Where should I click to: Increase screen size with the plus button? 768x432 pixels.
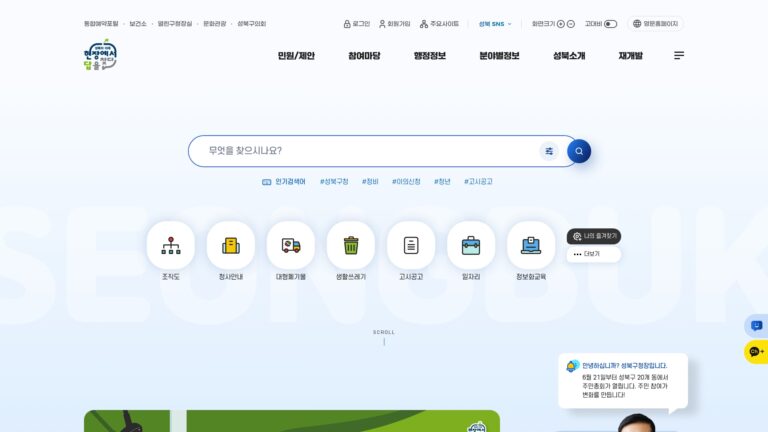561,24
